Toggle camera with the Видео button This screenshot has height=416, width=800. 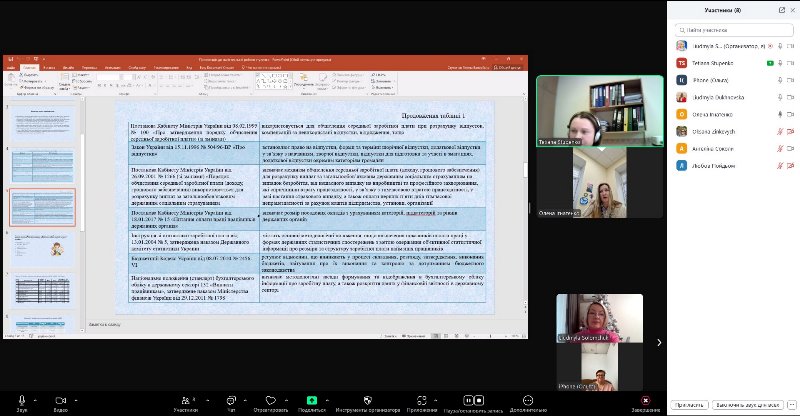(x=61, y=401)
